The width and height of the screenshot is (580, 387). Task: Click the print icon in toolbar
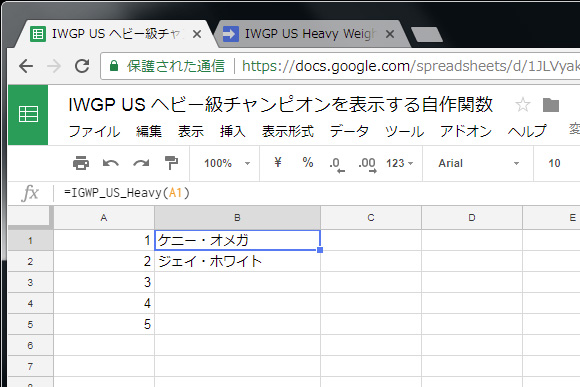point(81,163)
